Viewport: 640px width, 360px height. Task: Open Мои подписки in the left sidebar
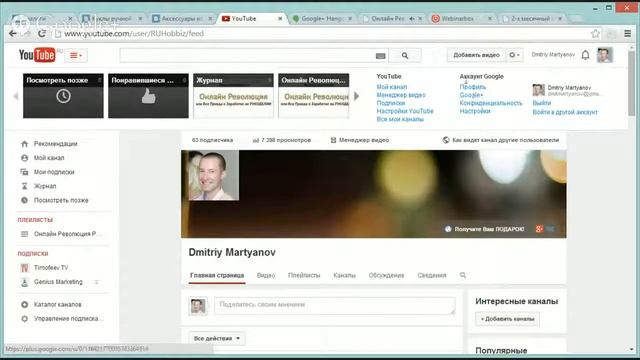[x=54, y=172]
